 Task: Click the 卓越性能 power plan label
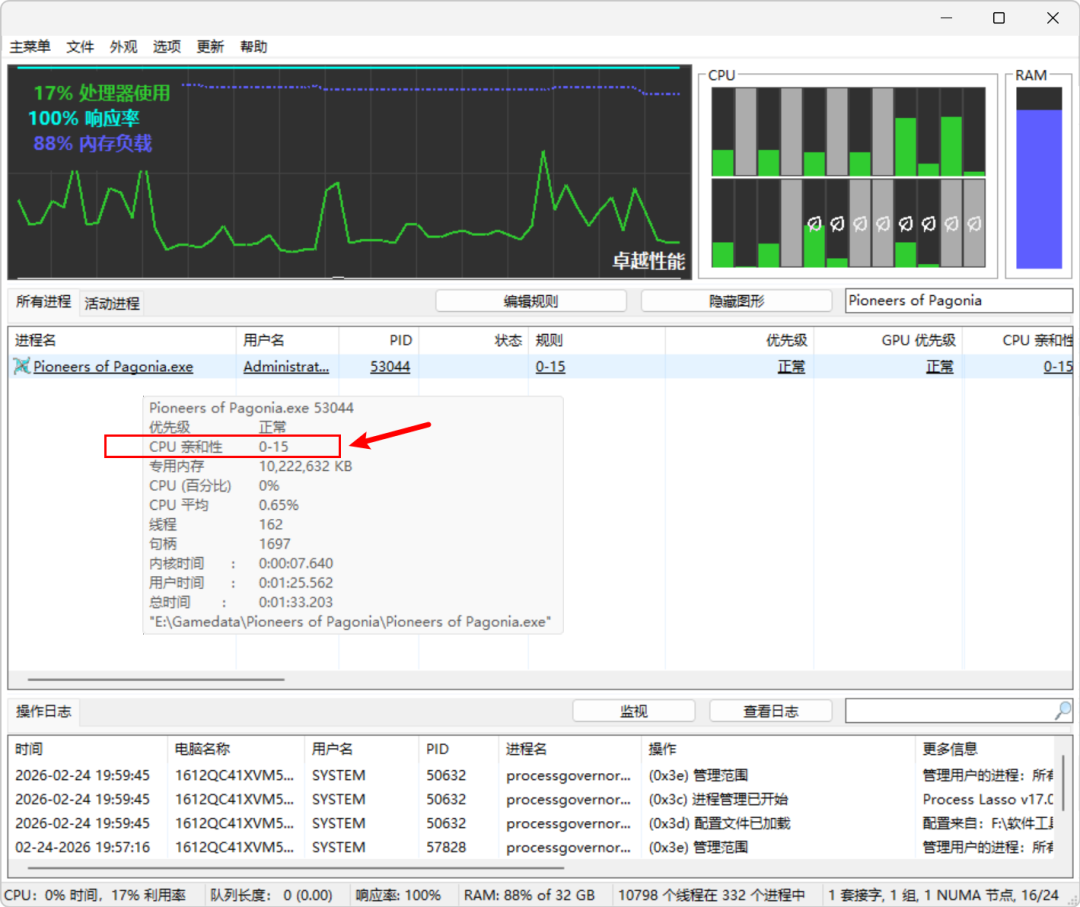[649, 261]
